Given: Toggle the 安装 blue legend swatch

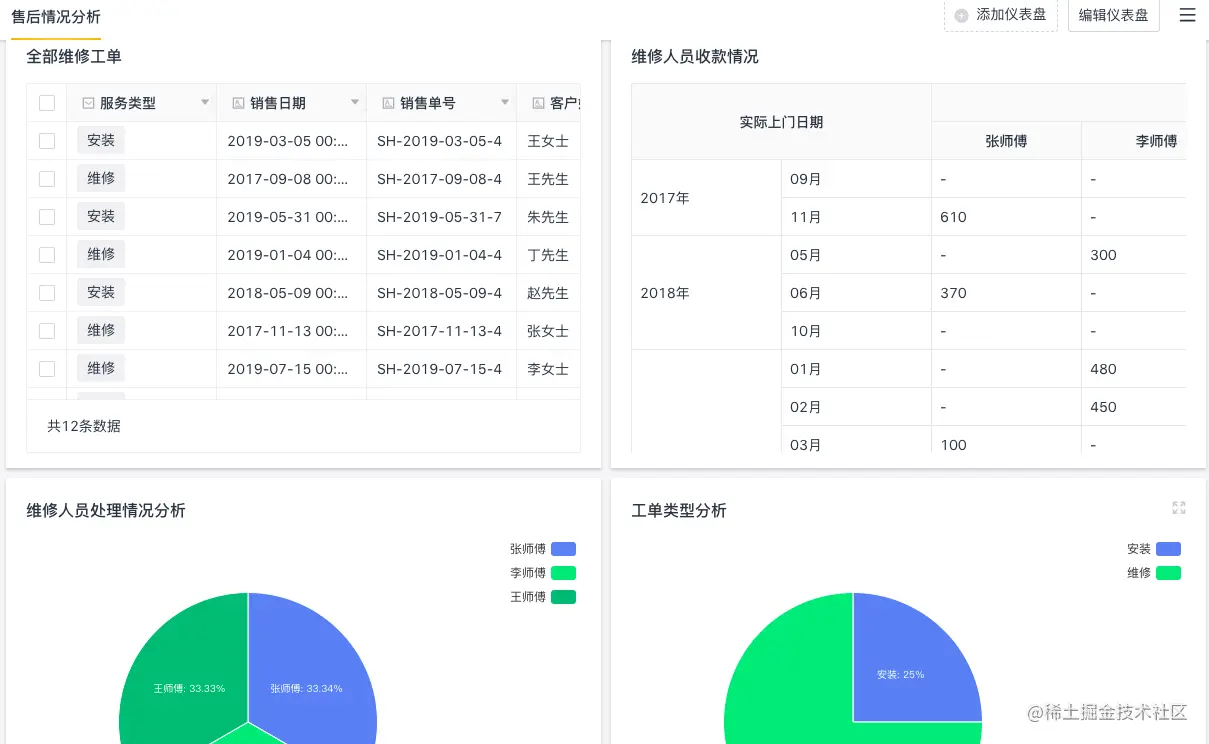Looking at the screenshot, I should tap(1168, 549).
